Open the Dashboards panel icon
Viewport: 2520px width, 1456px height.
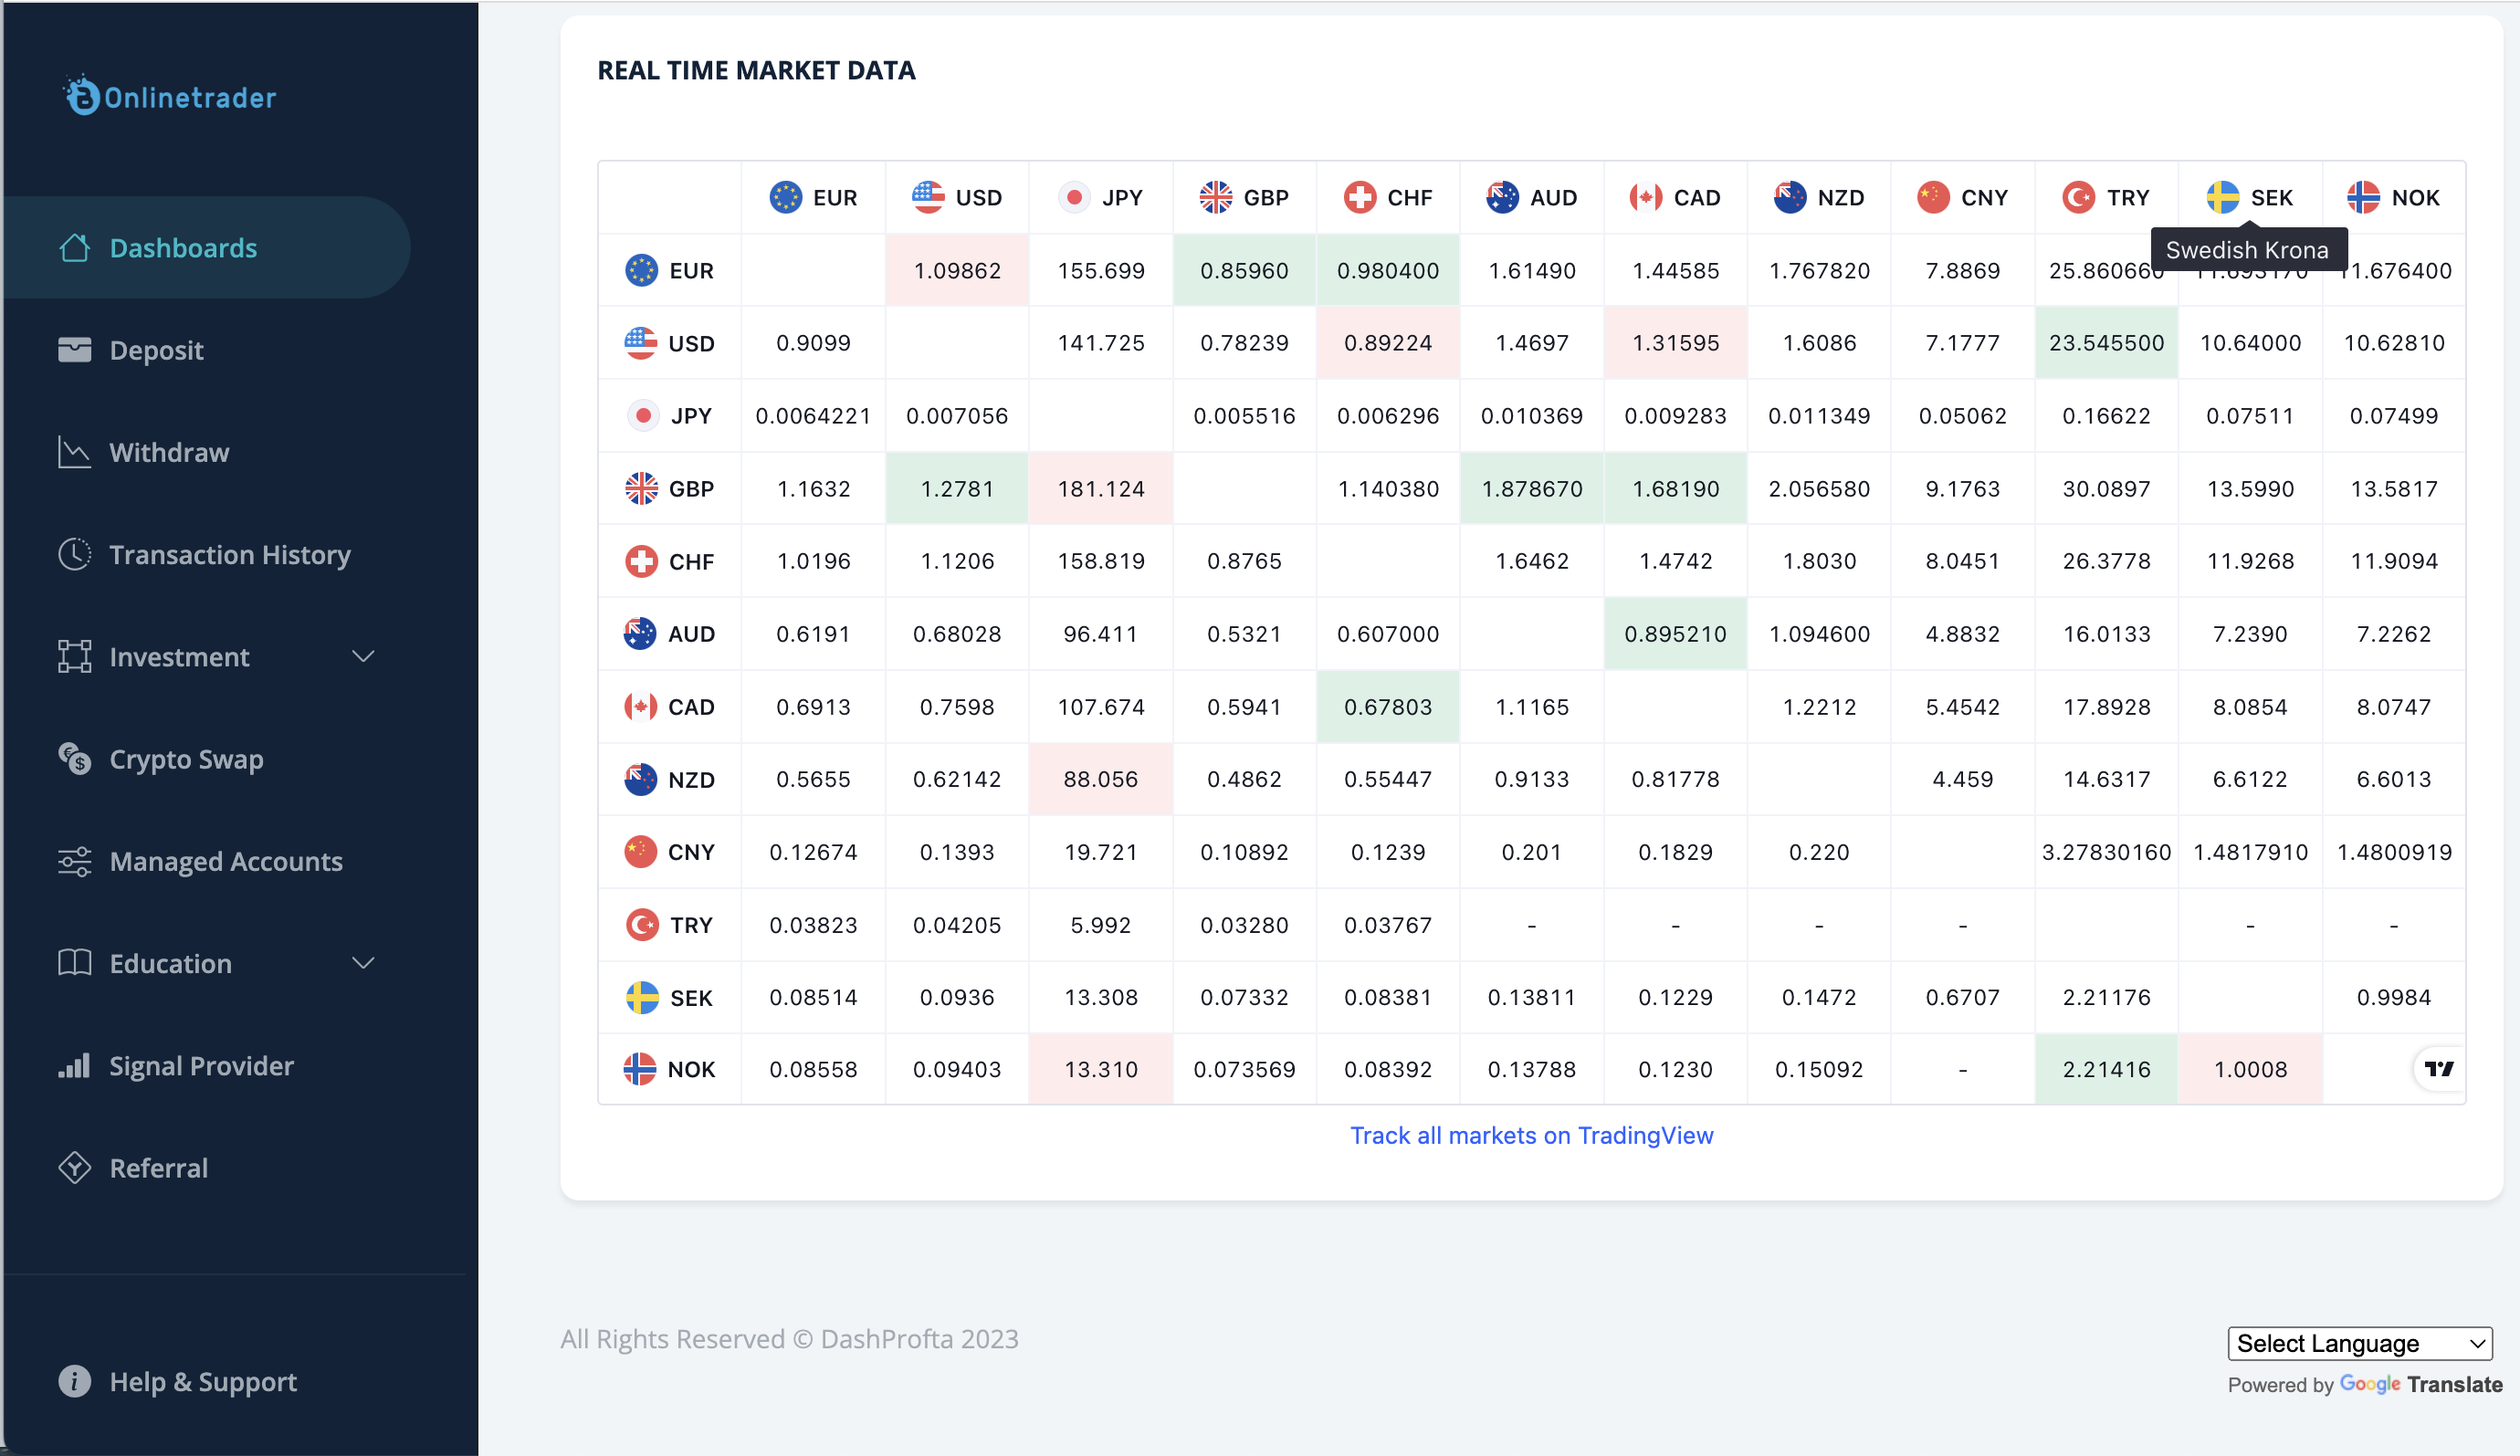point(74,248)
